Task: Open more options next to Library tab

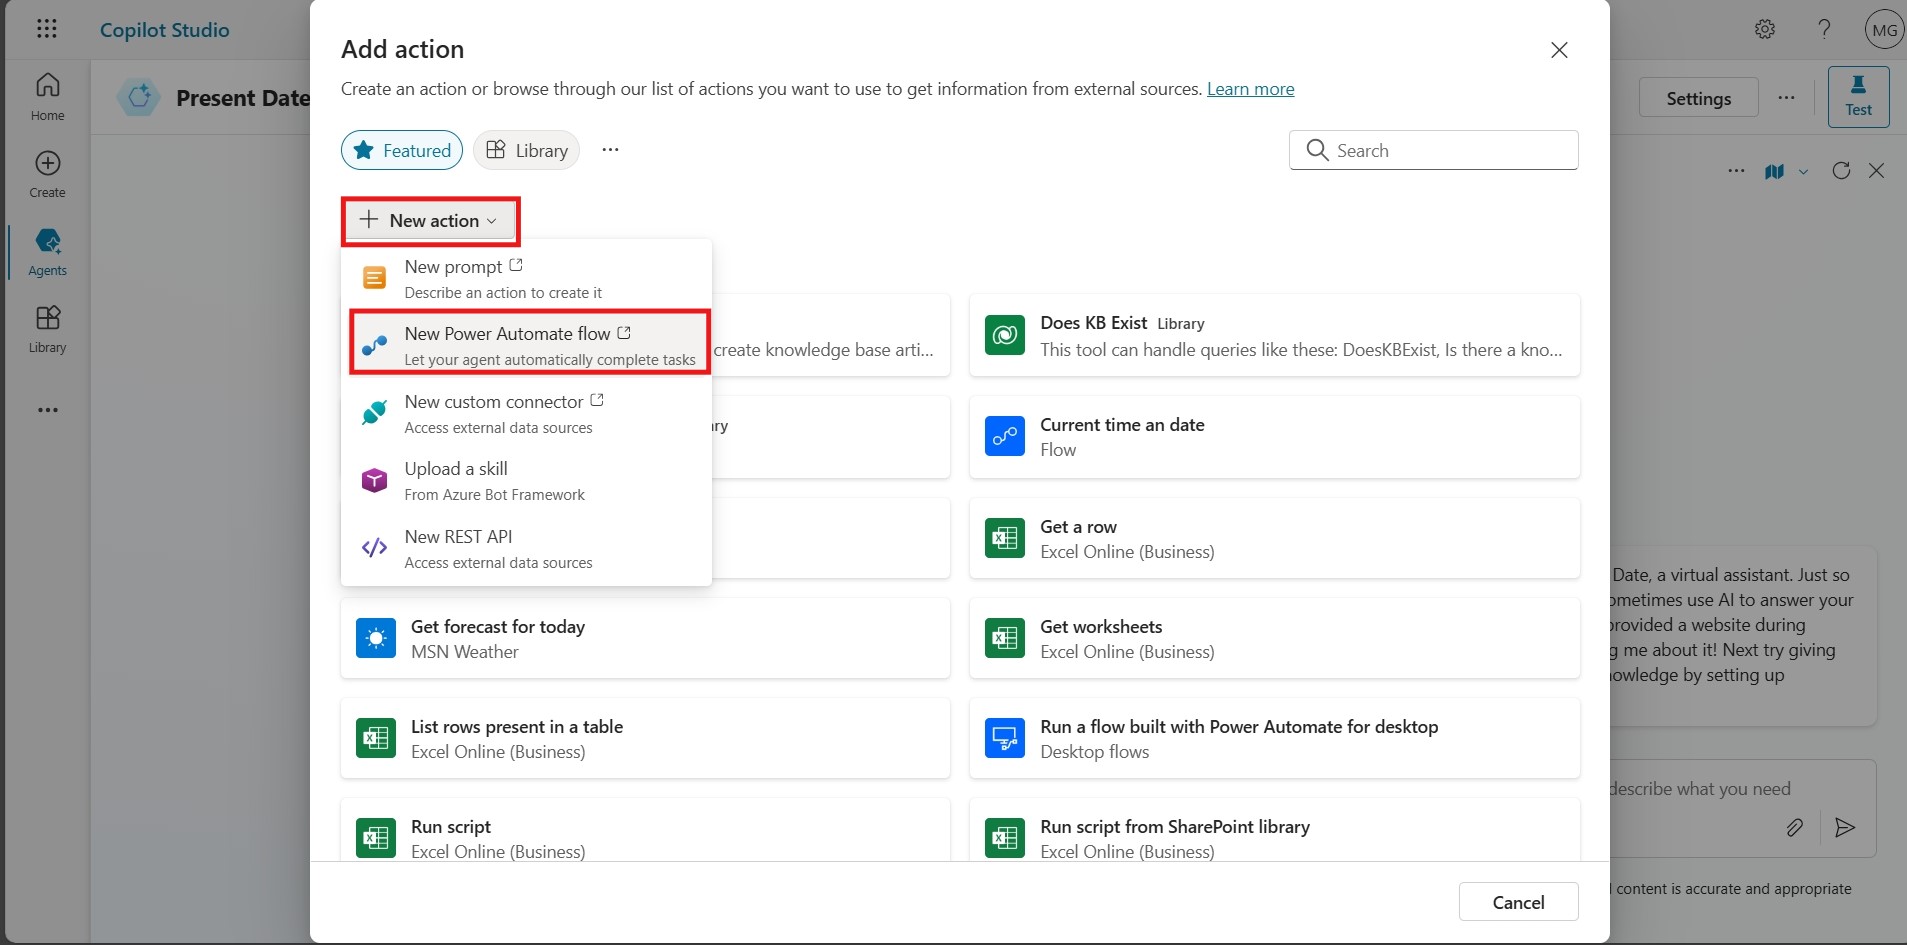Action: 610,150
